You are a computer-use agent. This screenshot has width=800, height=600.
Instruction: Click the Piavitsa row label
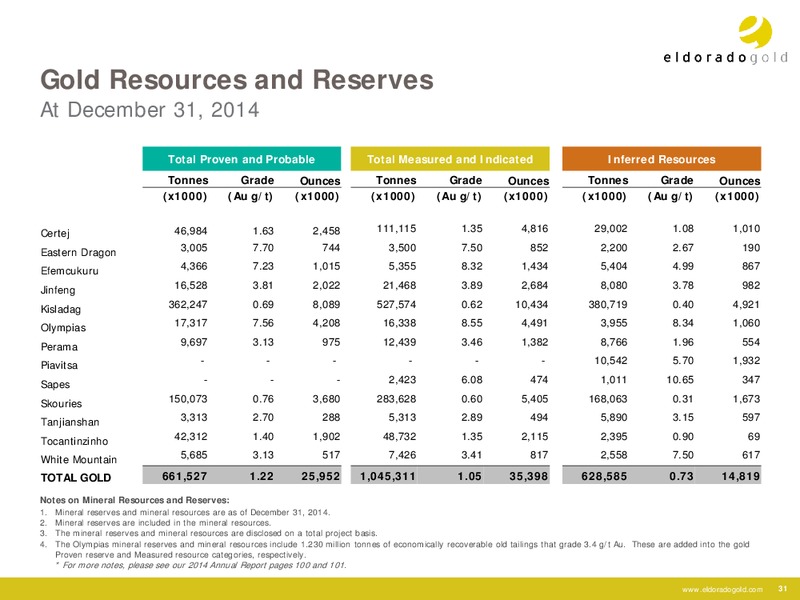59,365
